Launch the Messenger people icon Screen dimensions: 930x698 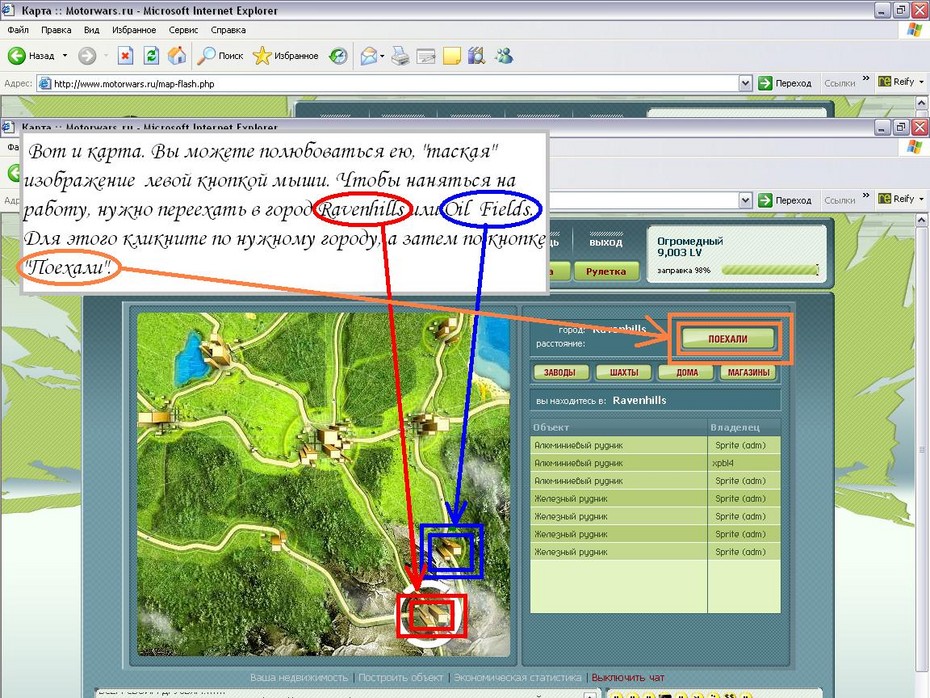tap(504, 56)
